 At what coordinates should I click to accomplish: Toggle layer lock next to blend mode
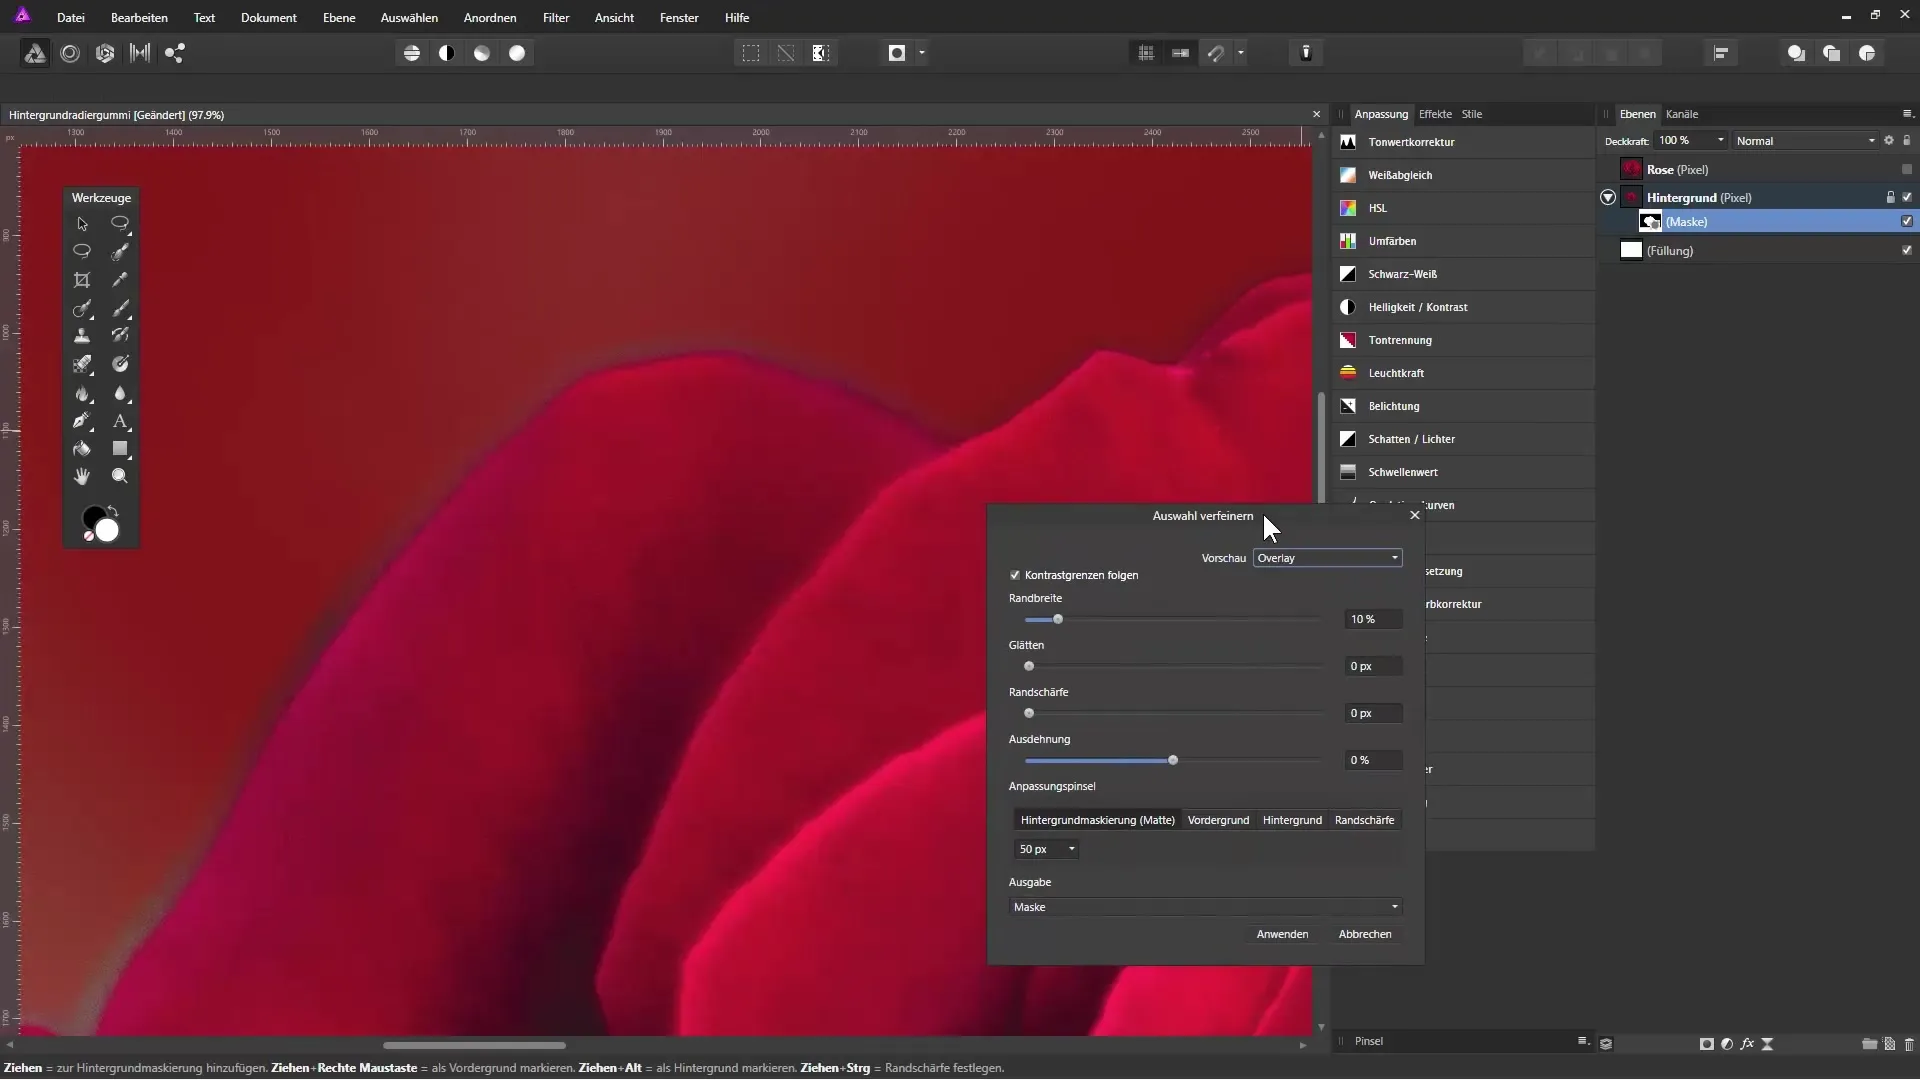pyautogui.click(x=1907, y=140)
